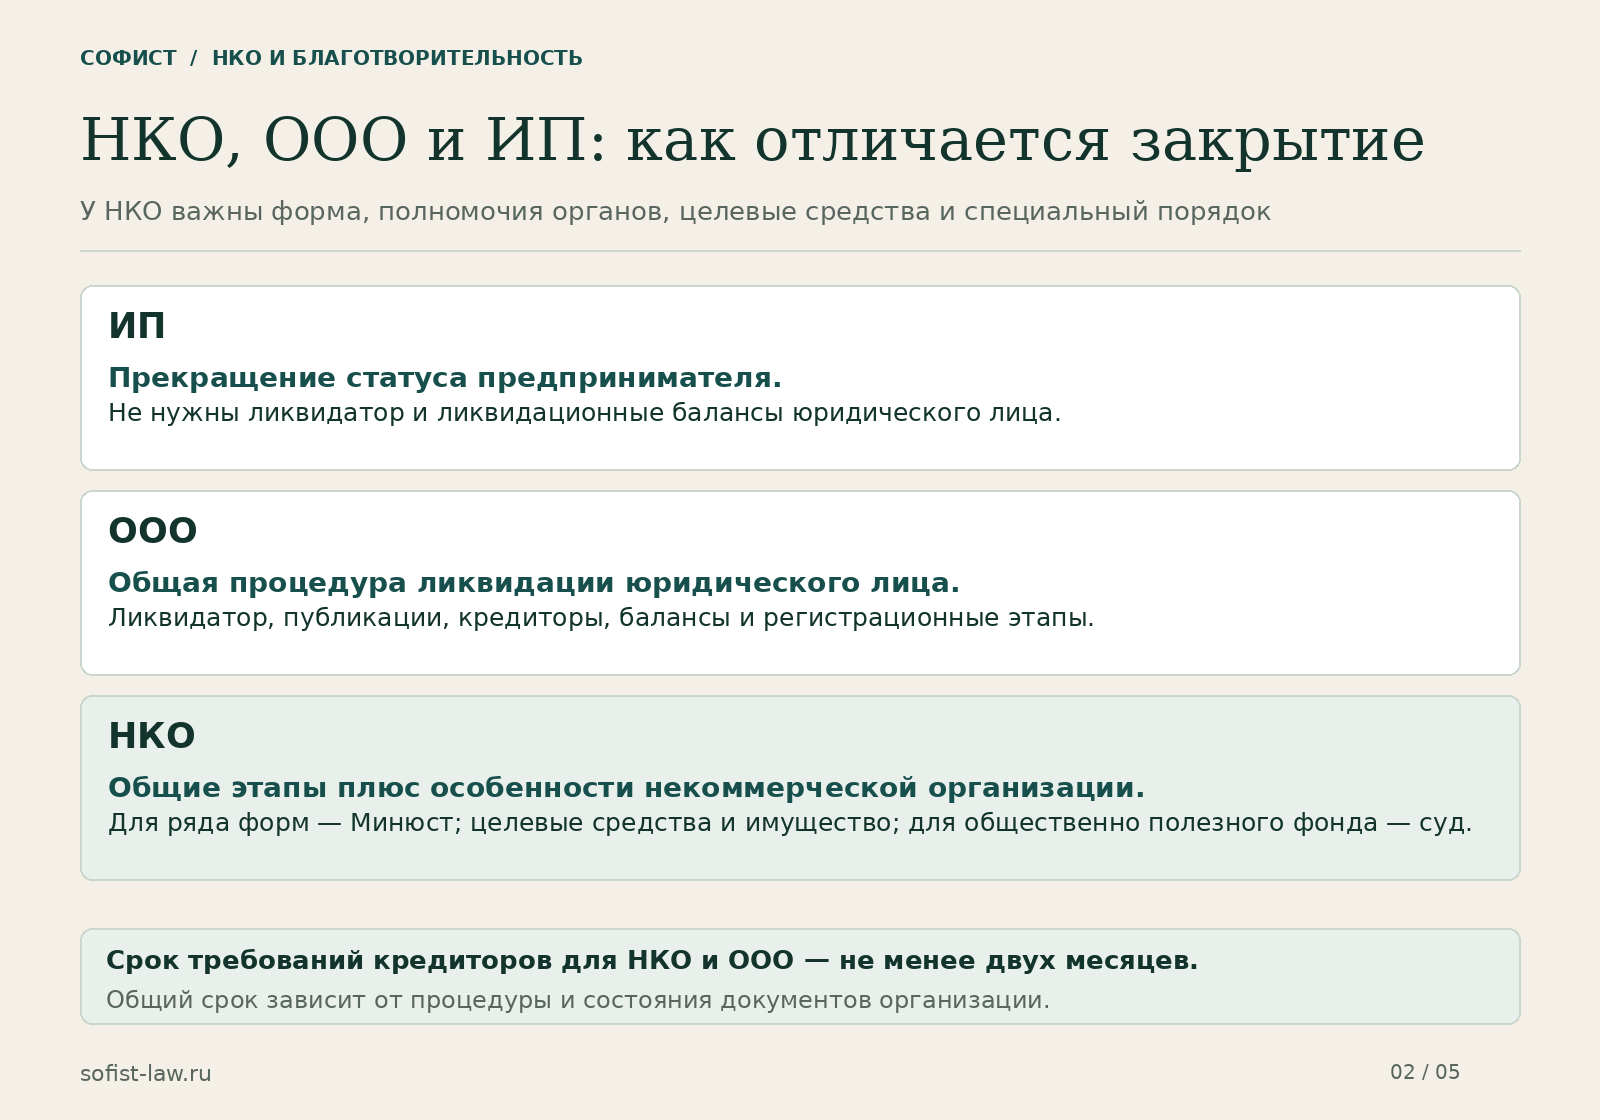Click the subtitle starting with У НКО важны

[x=675, y=212]
